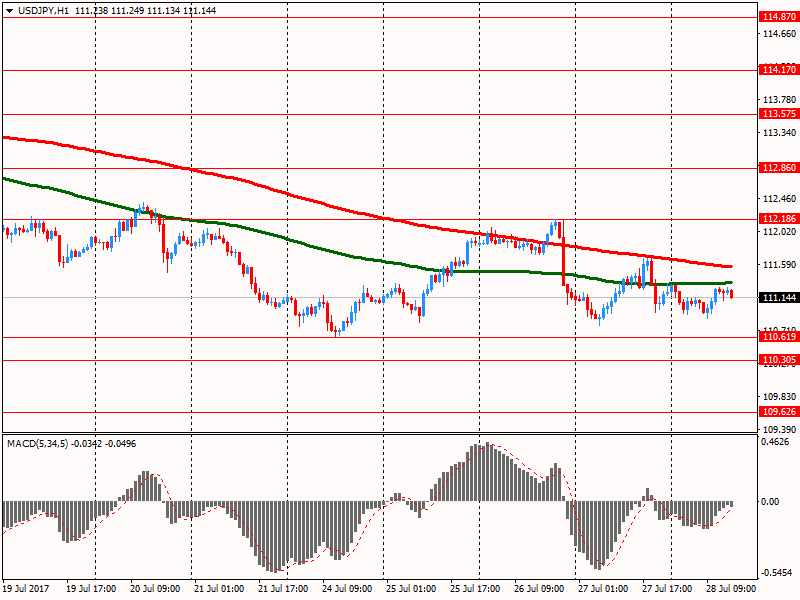
Task: Select the 114.870 red price level label
Action: pyautogui.click(x=779, y=17)
